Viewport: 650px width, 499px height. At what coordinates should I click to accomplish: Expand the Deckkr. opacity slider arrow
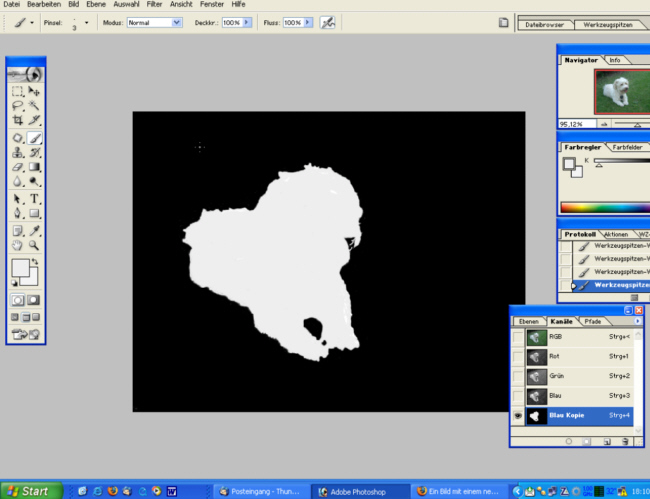(x=247, y=21)
